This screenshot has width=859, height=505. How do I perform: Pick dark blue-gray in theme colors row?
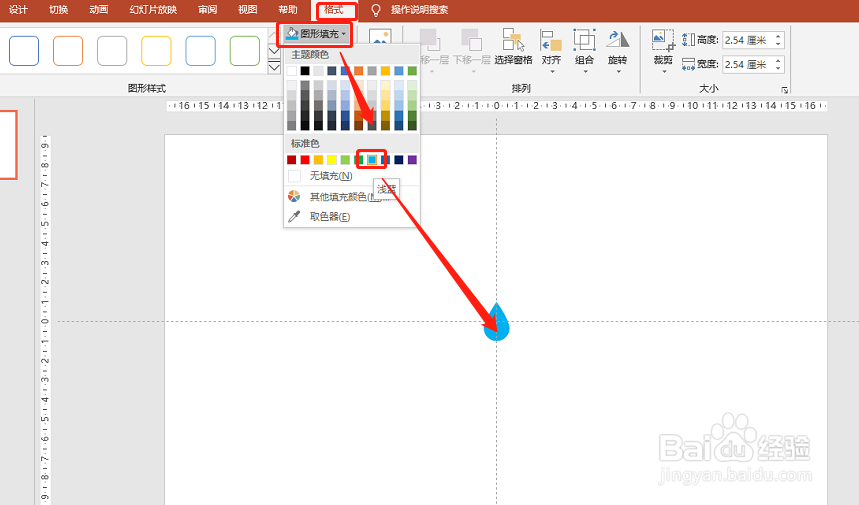pyautogui.click(x=332, y=71)
